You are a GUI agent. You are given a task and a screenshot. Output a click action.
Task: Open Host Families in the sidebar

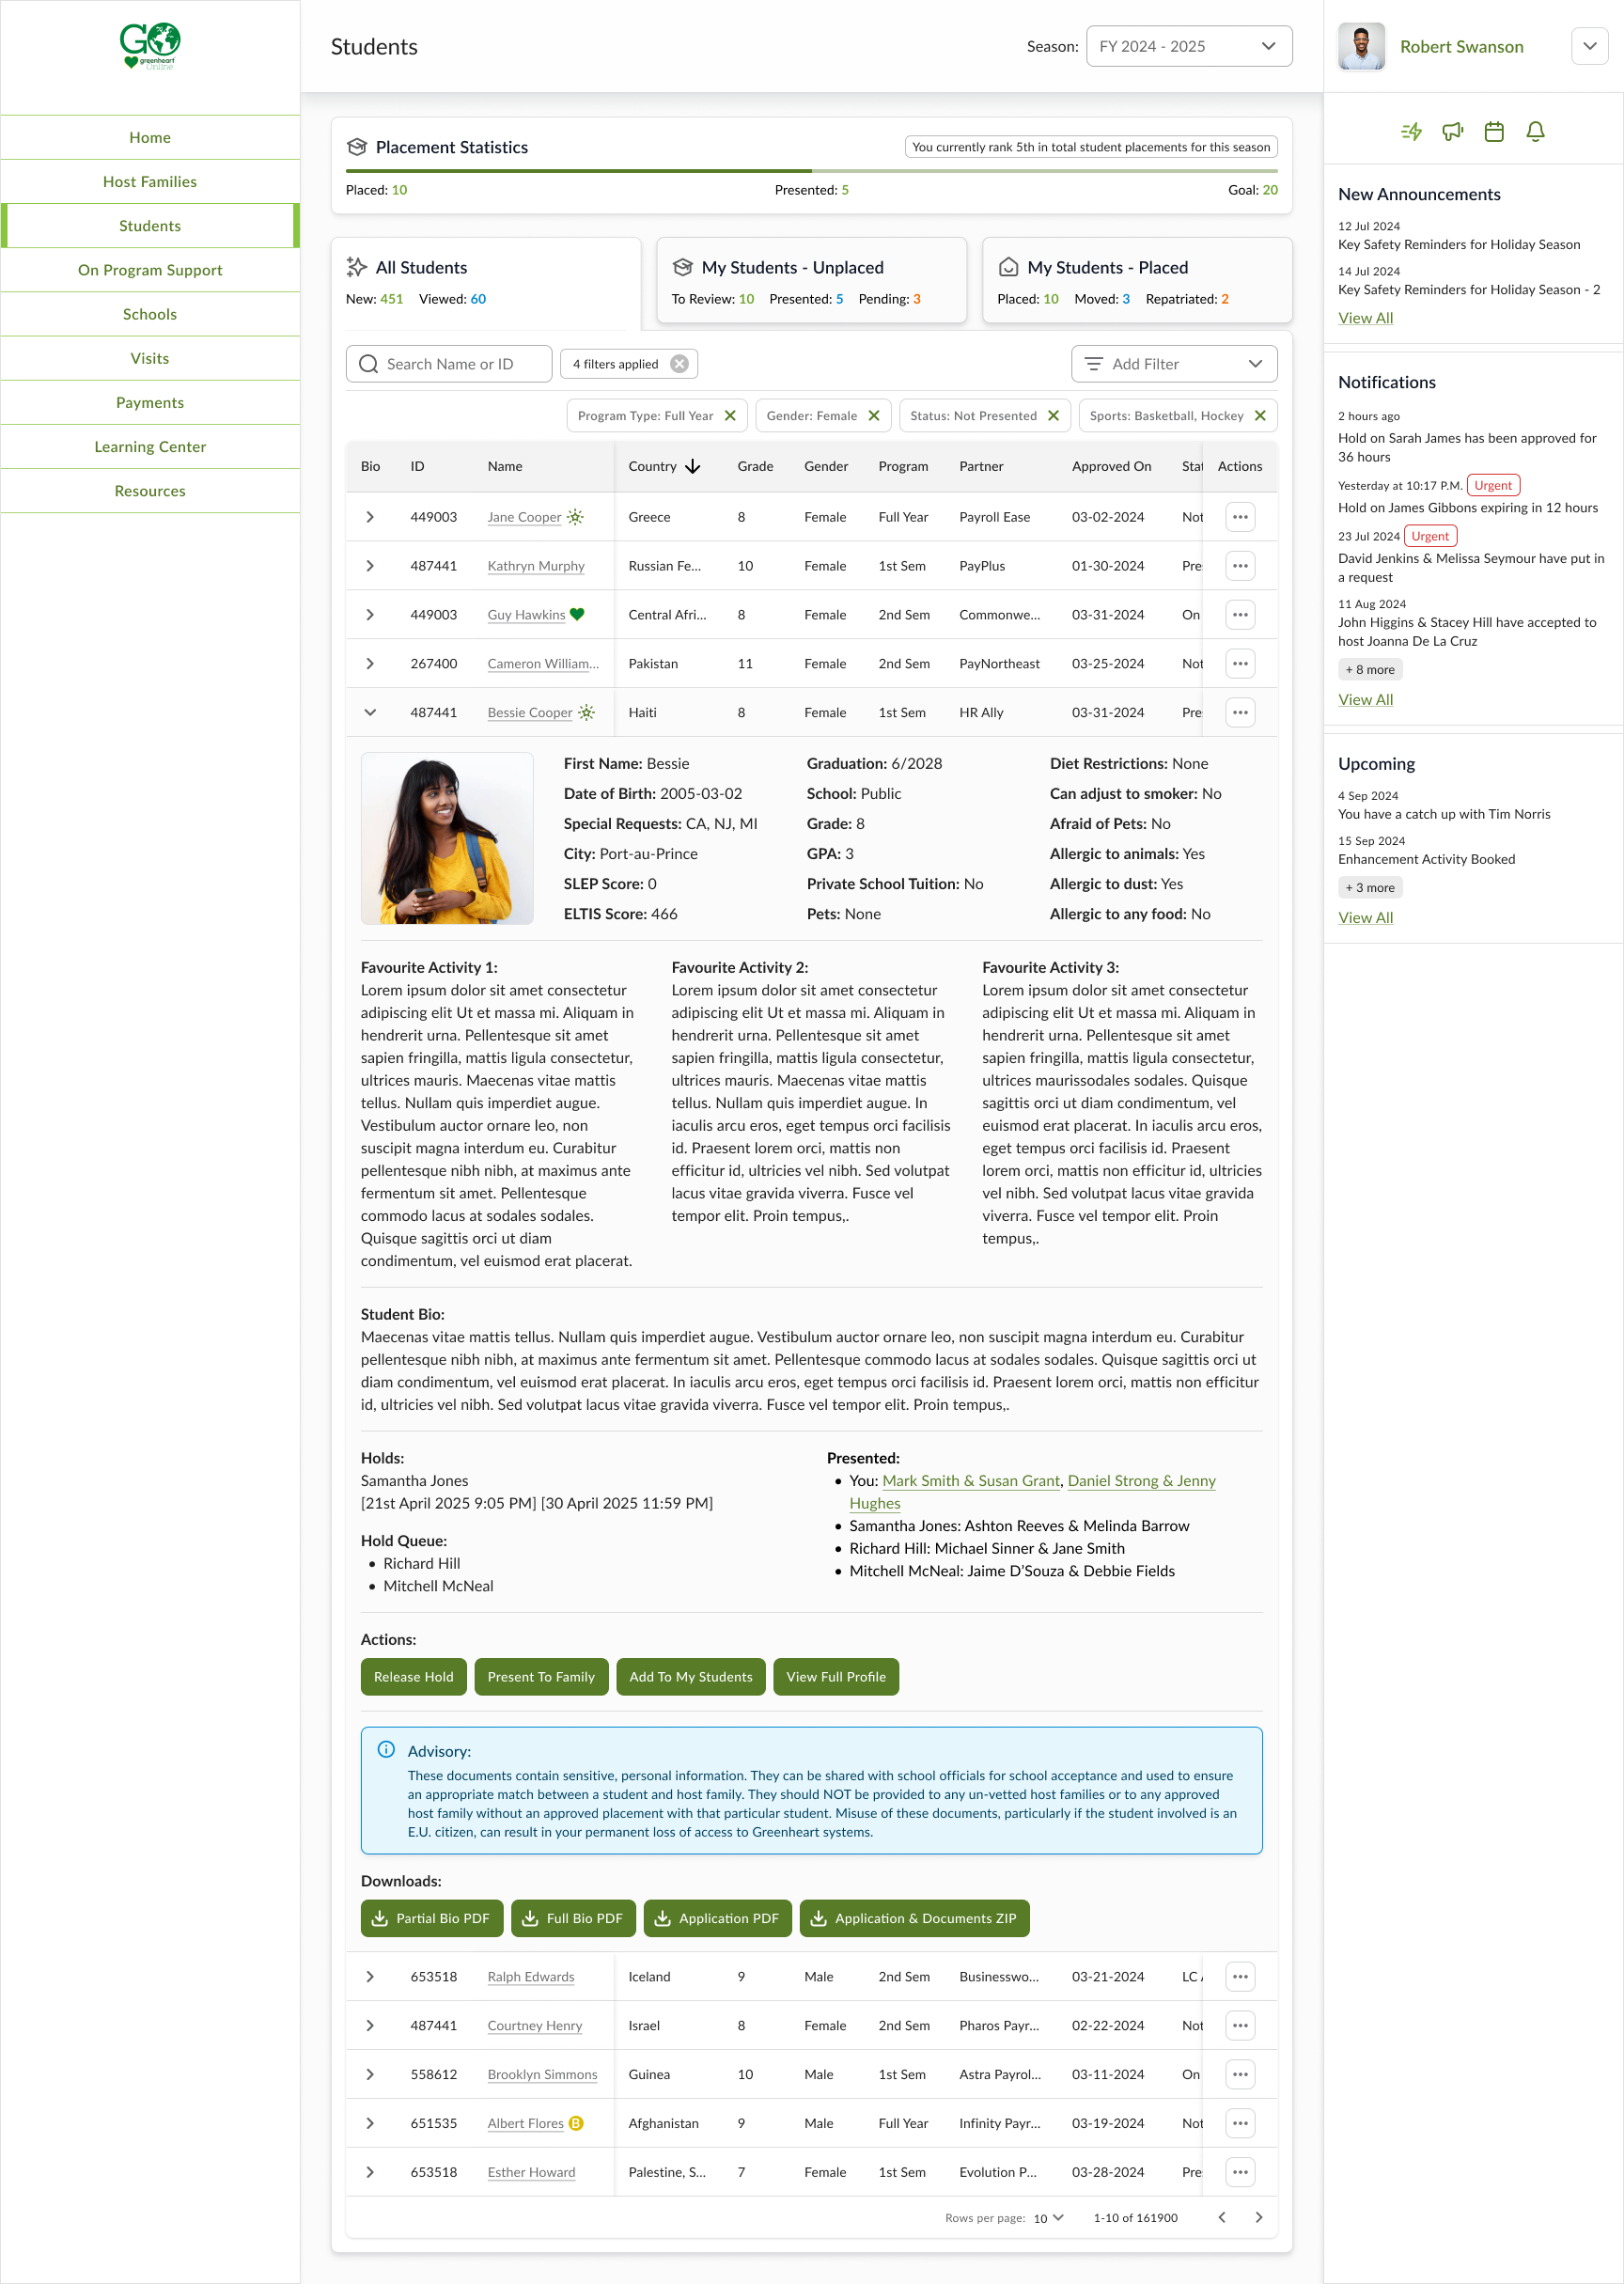[x=150, y=182]
